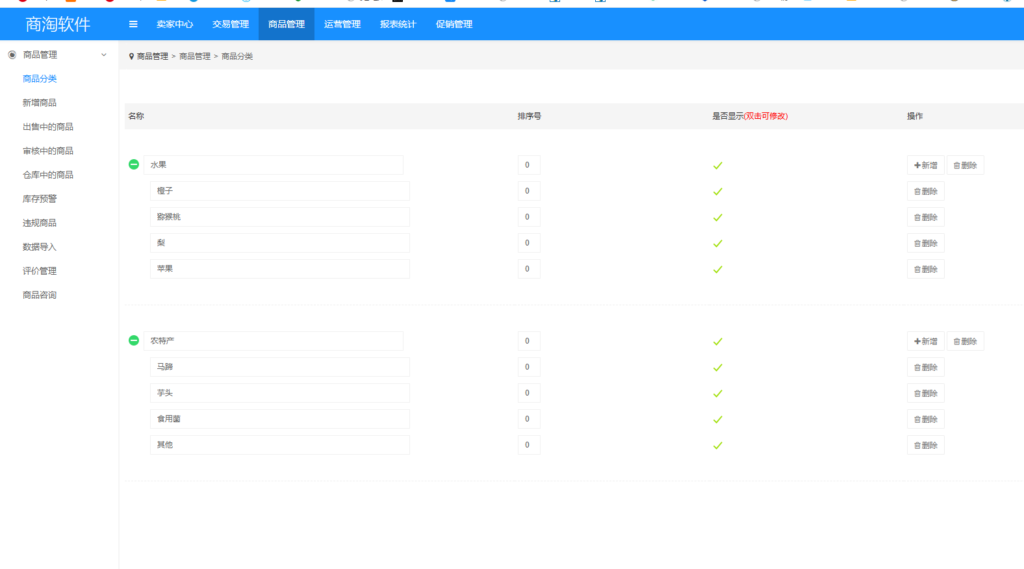Open 新增商品 in the sidebar
Image resolution: width=1024 pixels, height=569 pixels.
point(40,103)
